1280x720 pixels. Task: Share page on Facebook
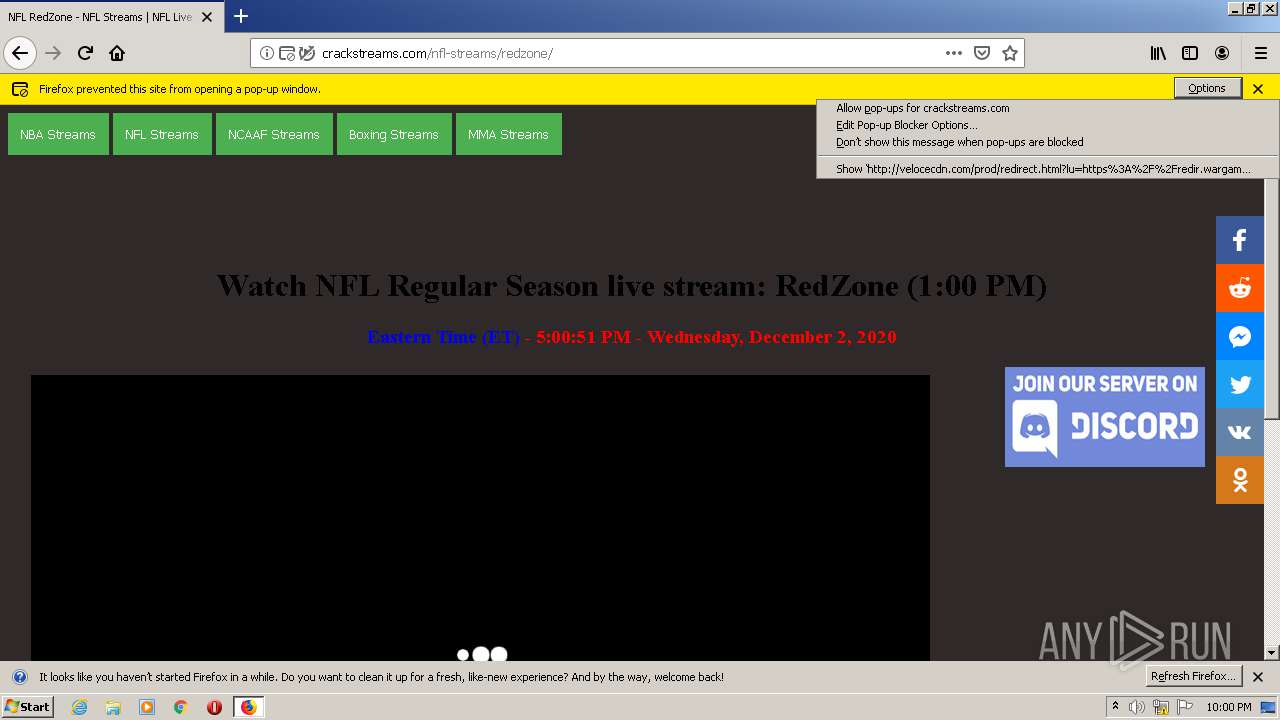pyautogui.click(x=1240, y=240)
